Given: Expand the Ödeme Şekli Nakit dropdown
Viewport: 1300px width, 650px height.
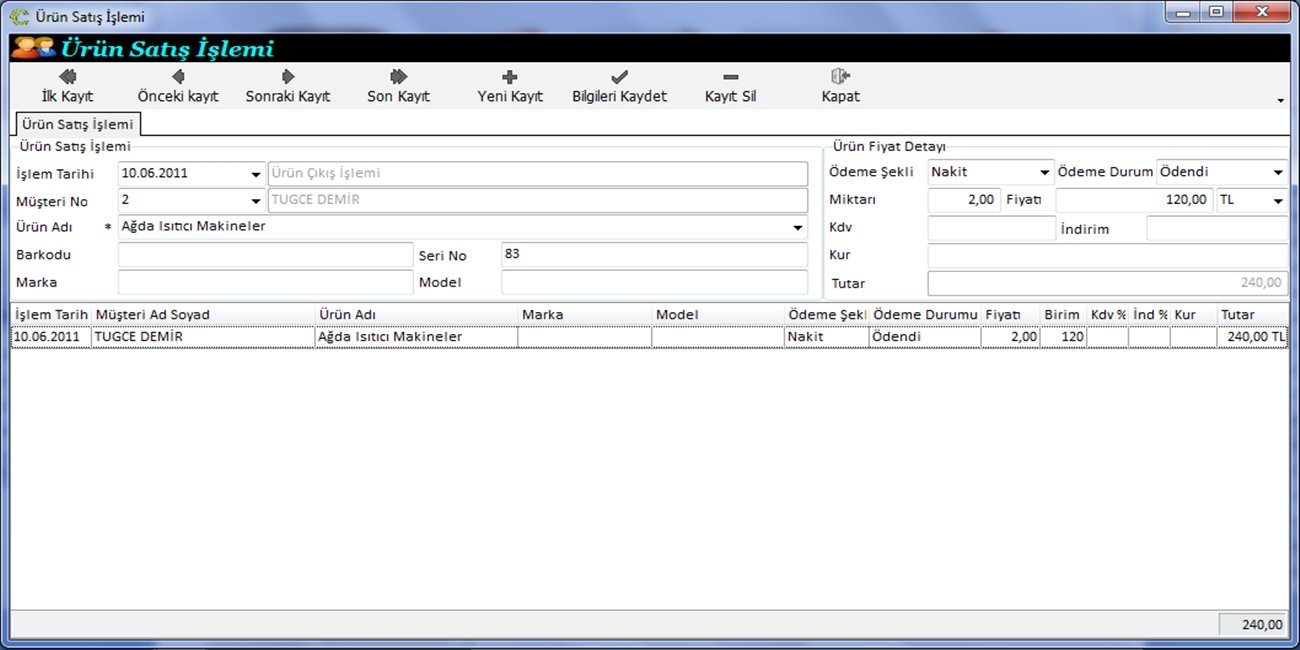Looking at the screenshot, I should 1045,172.
